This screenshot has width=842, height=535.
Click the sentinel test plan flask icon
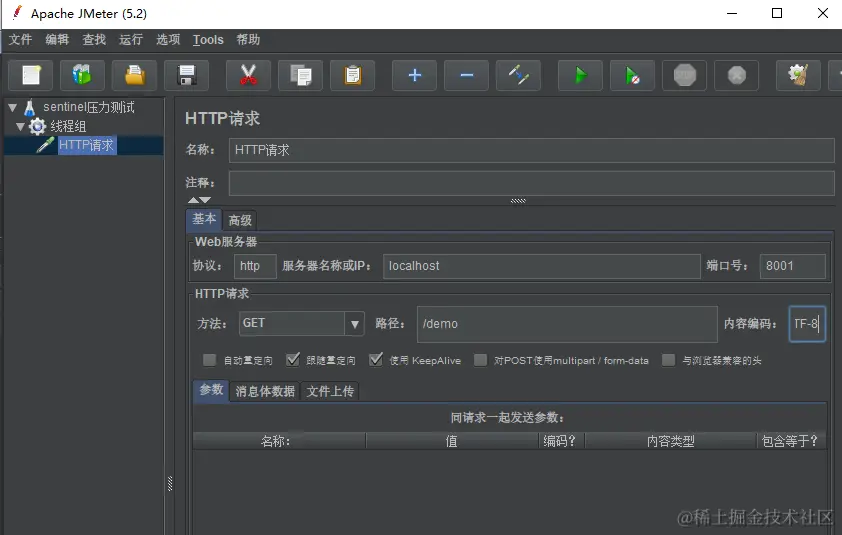coord(30,108)
